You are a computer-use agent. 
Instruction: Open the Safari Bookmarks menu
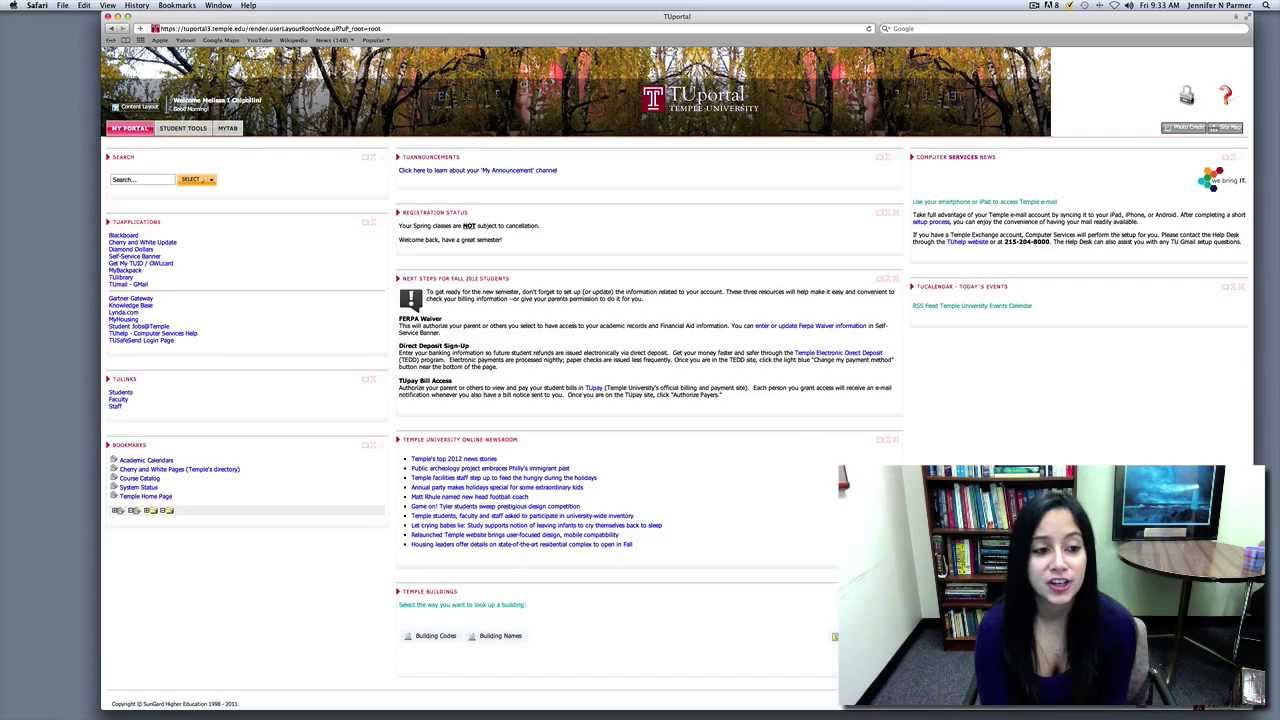tap(177, 5)
